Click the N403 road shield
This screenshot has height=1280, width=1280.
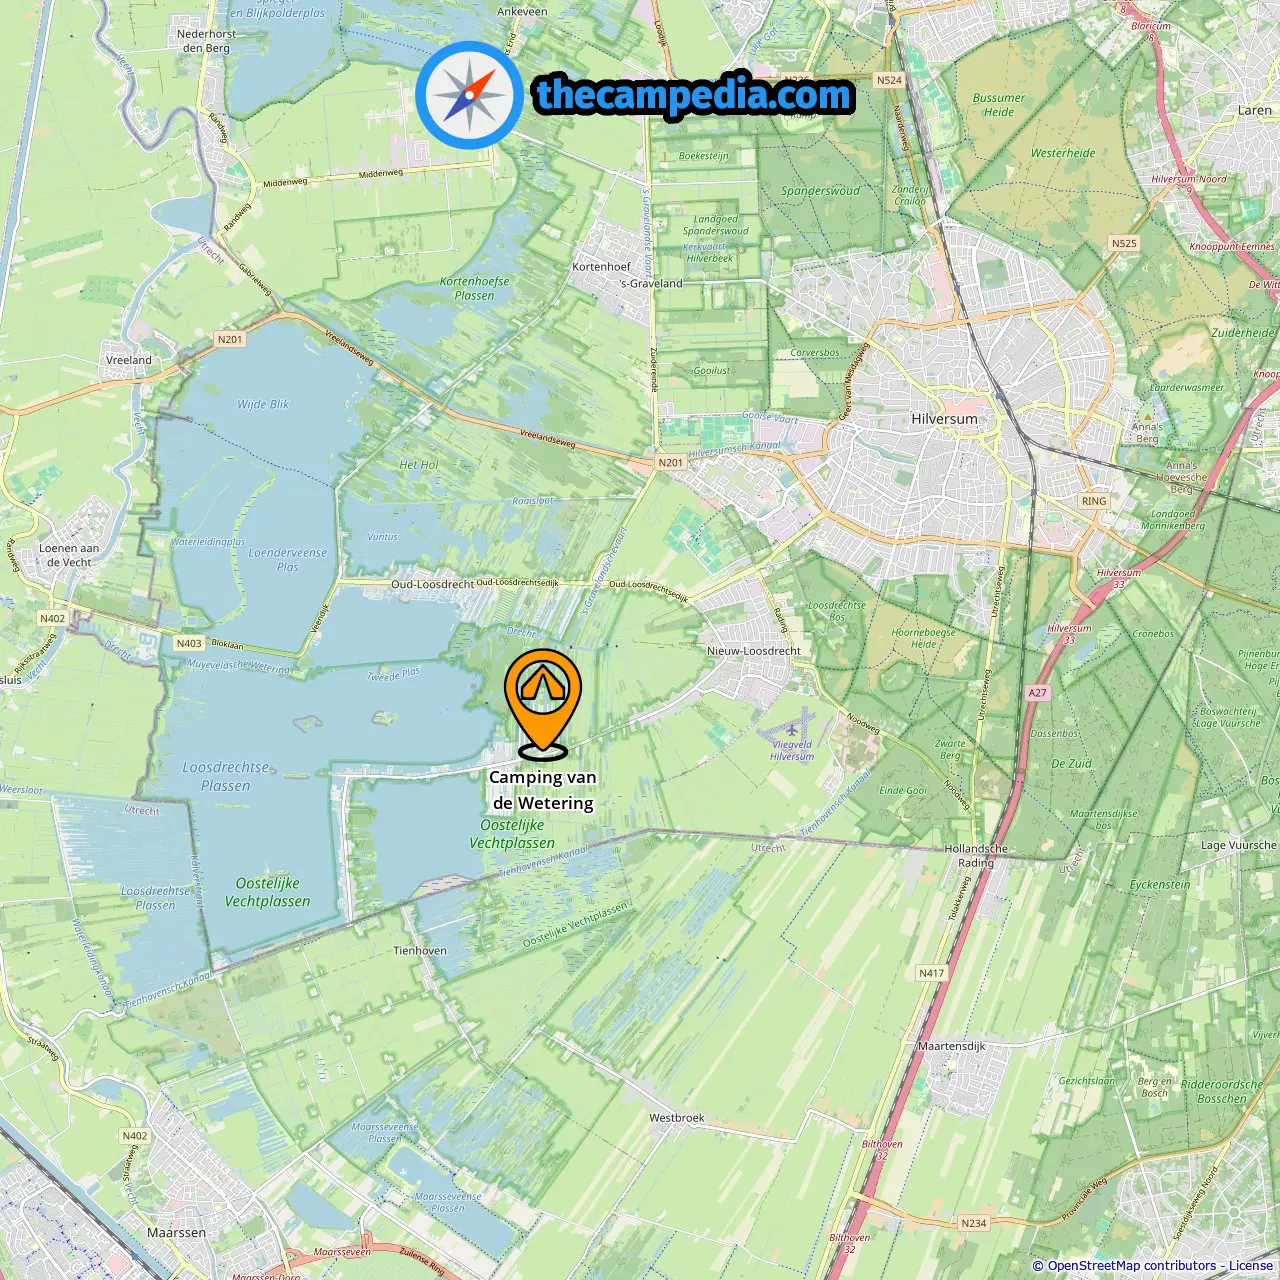click(x=189, y=643)
